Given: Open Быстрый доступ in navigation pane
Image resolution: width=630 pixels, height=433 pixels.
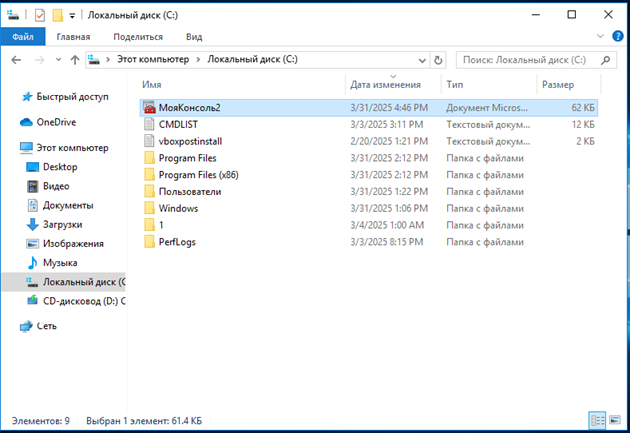Looking at the screenshot, I should click(72, 97).
